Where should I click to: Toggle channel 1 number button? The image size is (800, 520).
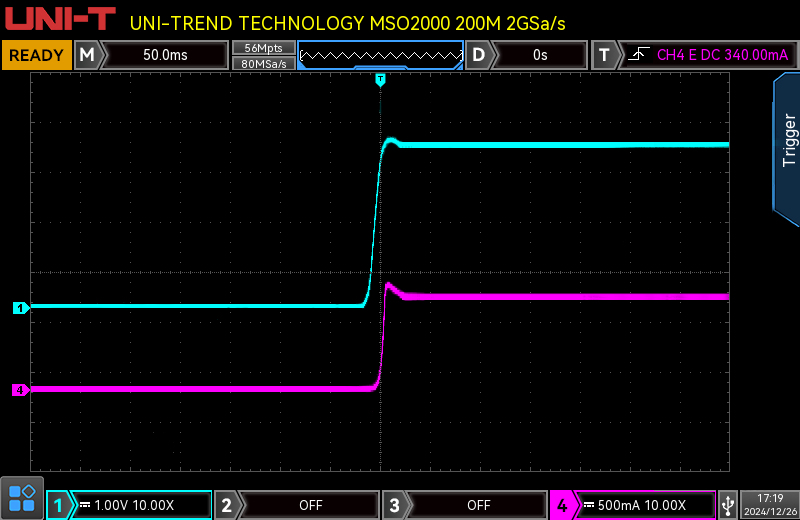(59, 505)
